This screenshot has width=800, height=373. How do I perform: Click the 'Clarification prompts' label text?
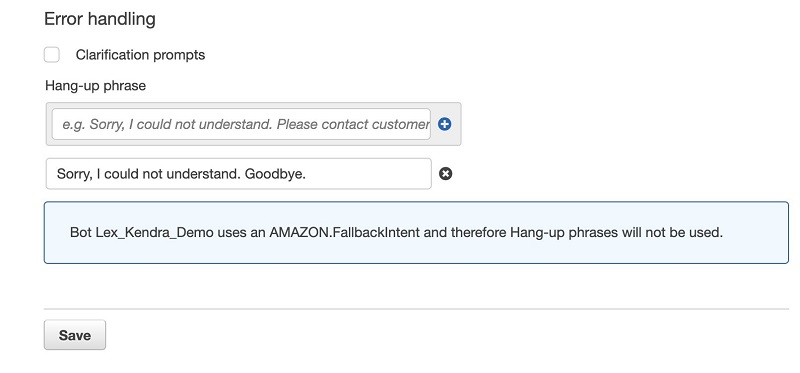[140, 55]
